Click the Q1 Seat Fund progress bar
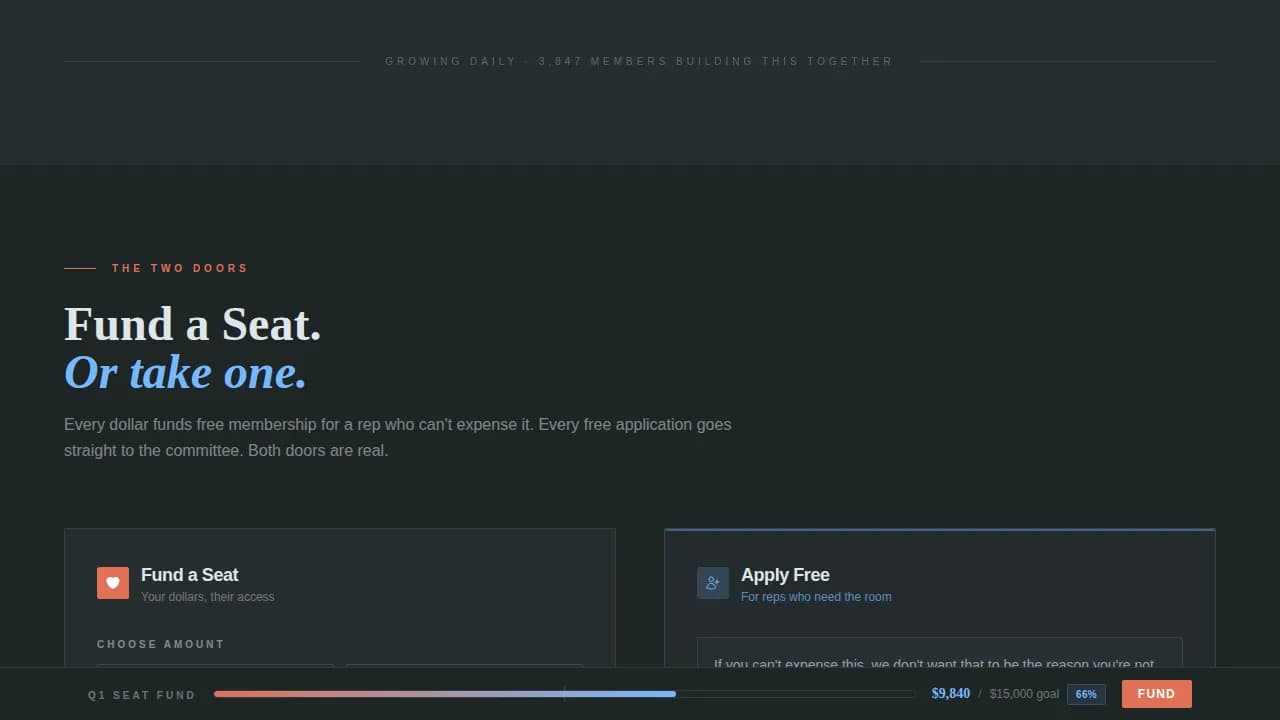This screenshot has width=1280, height=720. click(x=563, y=693)
